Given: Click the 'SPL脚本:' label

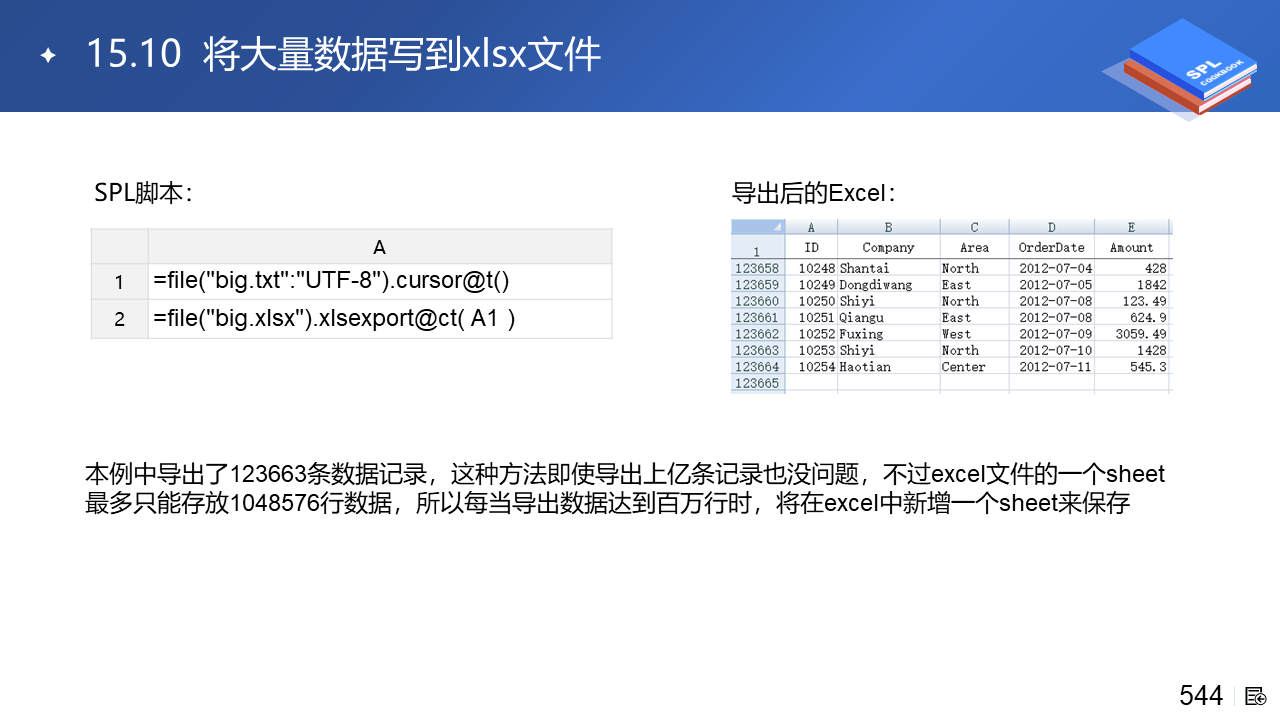Looking at the screenshot, I should 143,193.
